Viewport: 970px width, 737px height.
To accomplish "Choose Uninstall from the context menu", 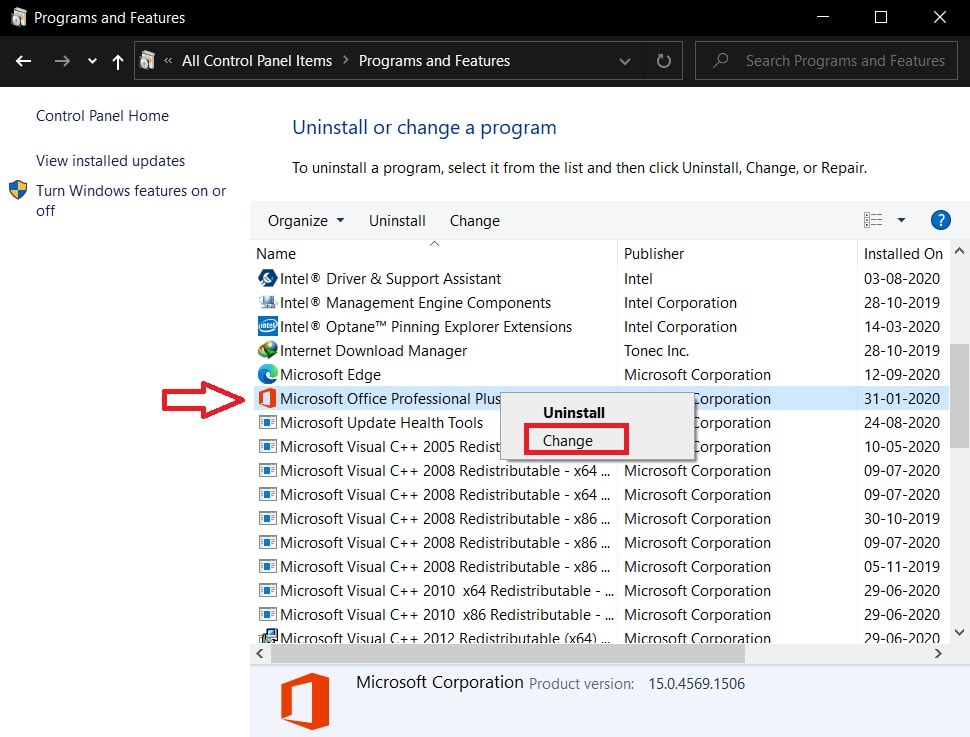I will (x=574, y=413).
